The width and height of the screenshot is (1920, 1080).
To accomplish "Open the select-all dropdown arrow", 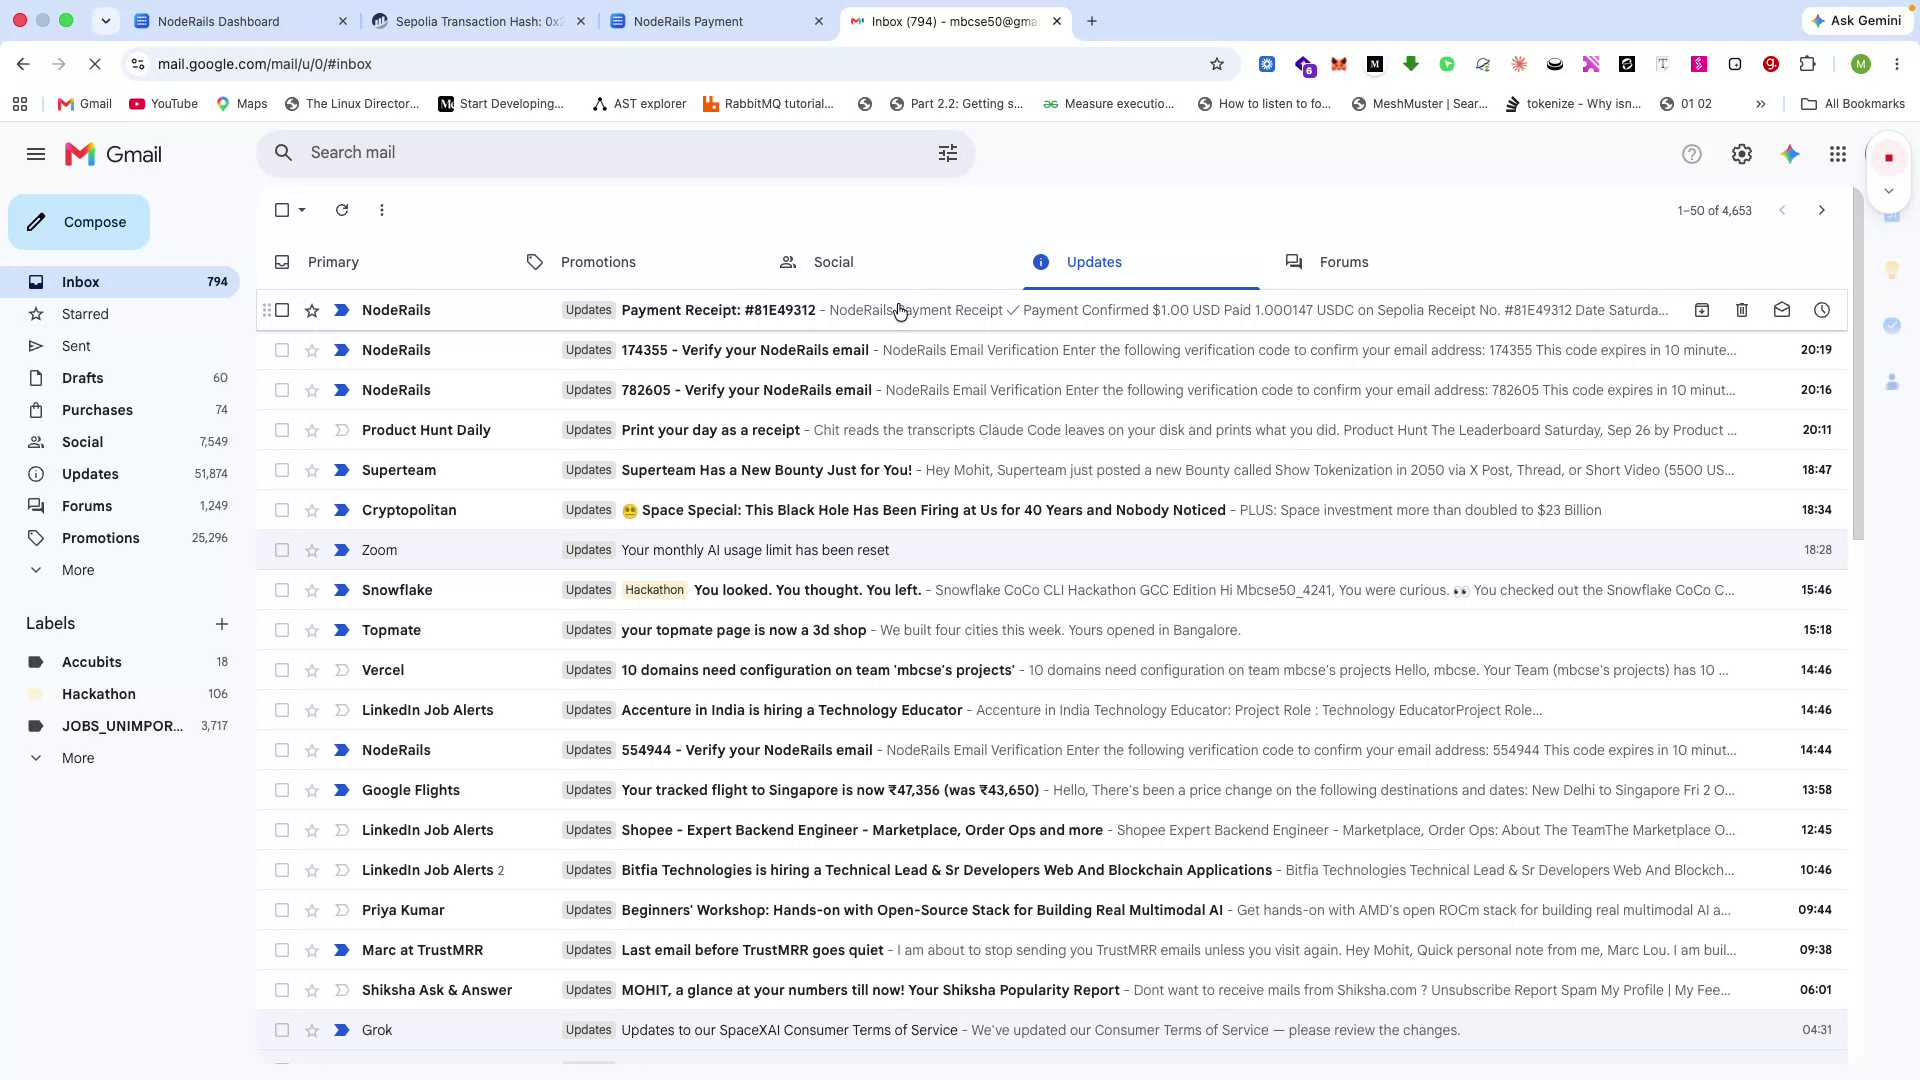I will click(302, 210).
